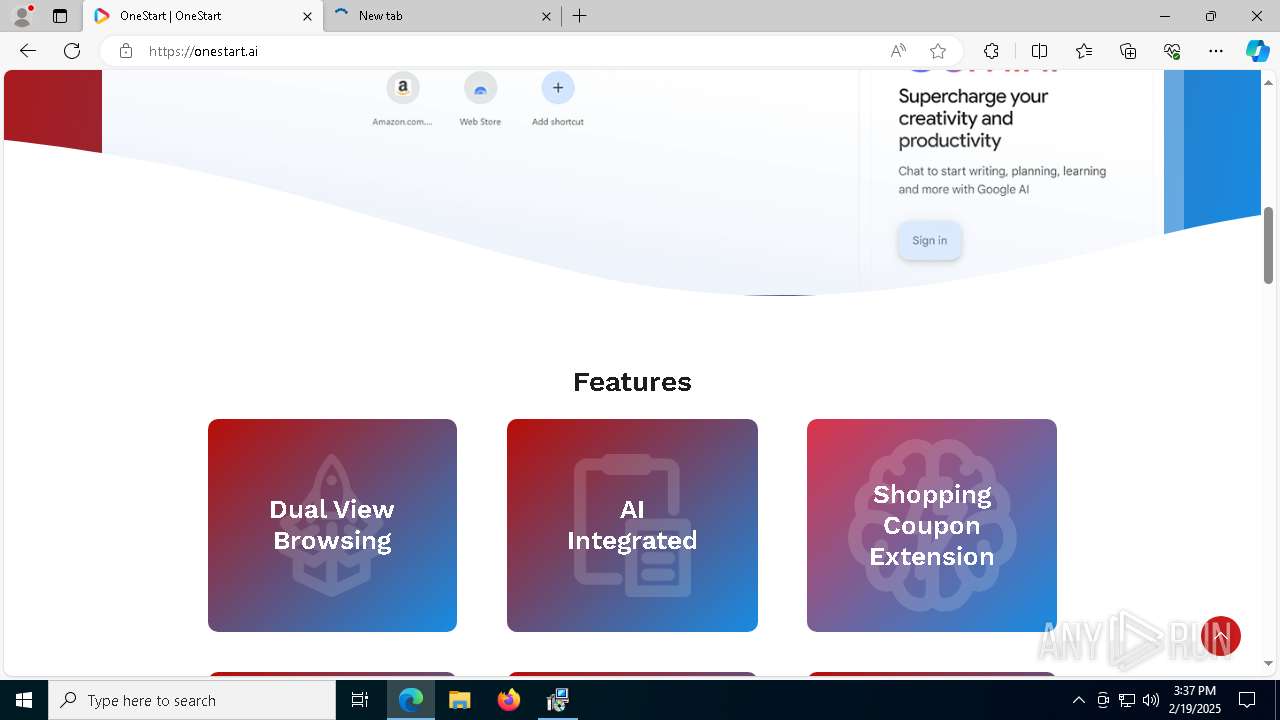
Task: Click the Amazon.com shortcut icon
Action: pyautogui.click(x=403, y=88)
